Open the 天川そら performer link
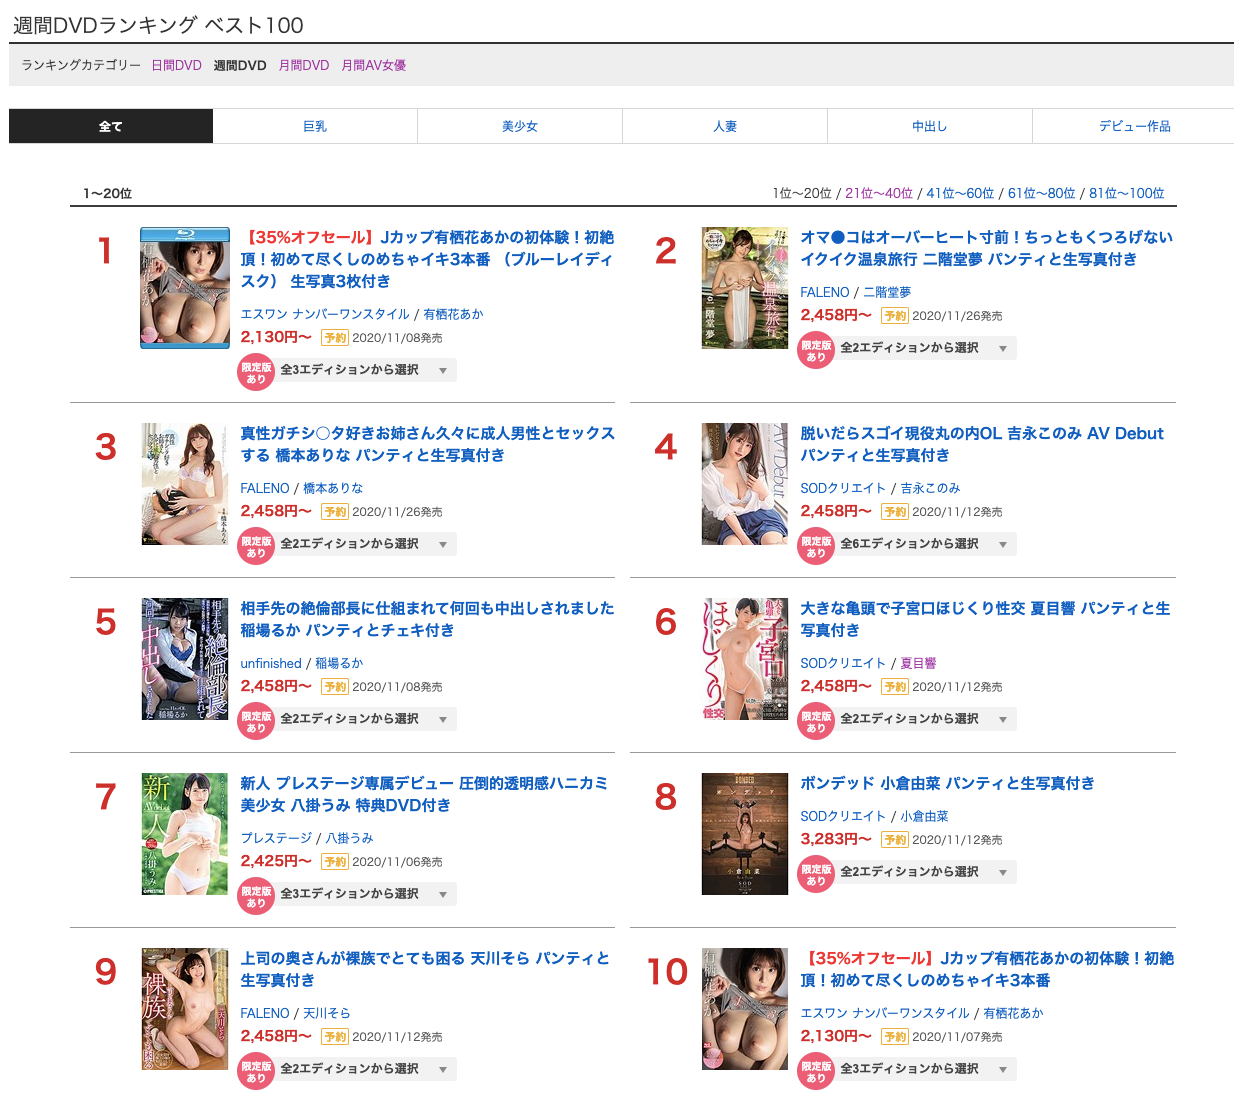The height and width of the screenshot is (1094, 1234). 327,1013
